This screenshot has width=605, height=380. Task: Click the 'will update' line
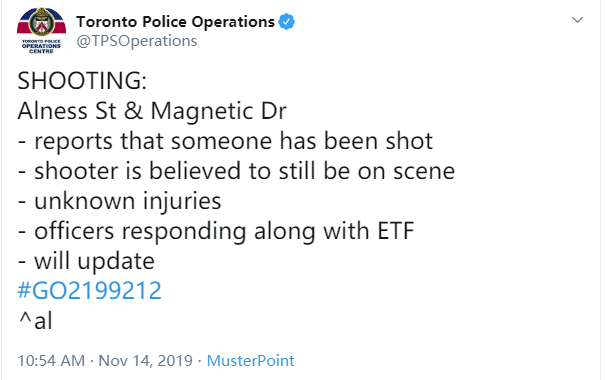point(94,262)
